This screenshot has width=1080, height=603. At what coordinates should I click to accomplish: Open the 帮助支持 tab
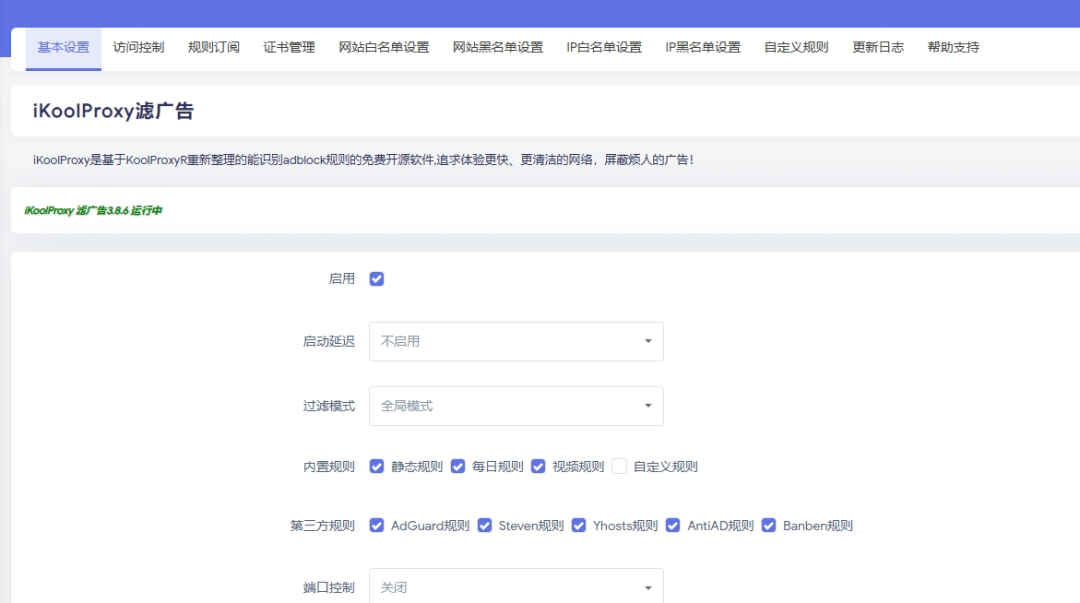coord(952,46)
